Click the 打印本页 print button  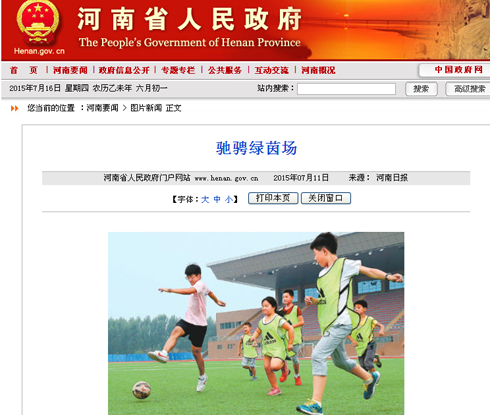tap(273, 198)
